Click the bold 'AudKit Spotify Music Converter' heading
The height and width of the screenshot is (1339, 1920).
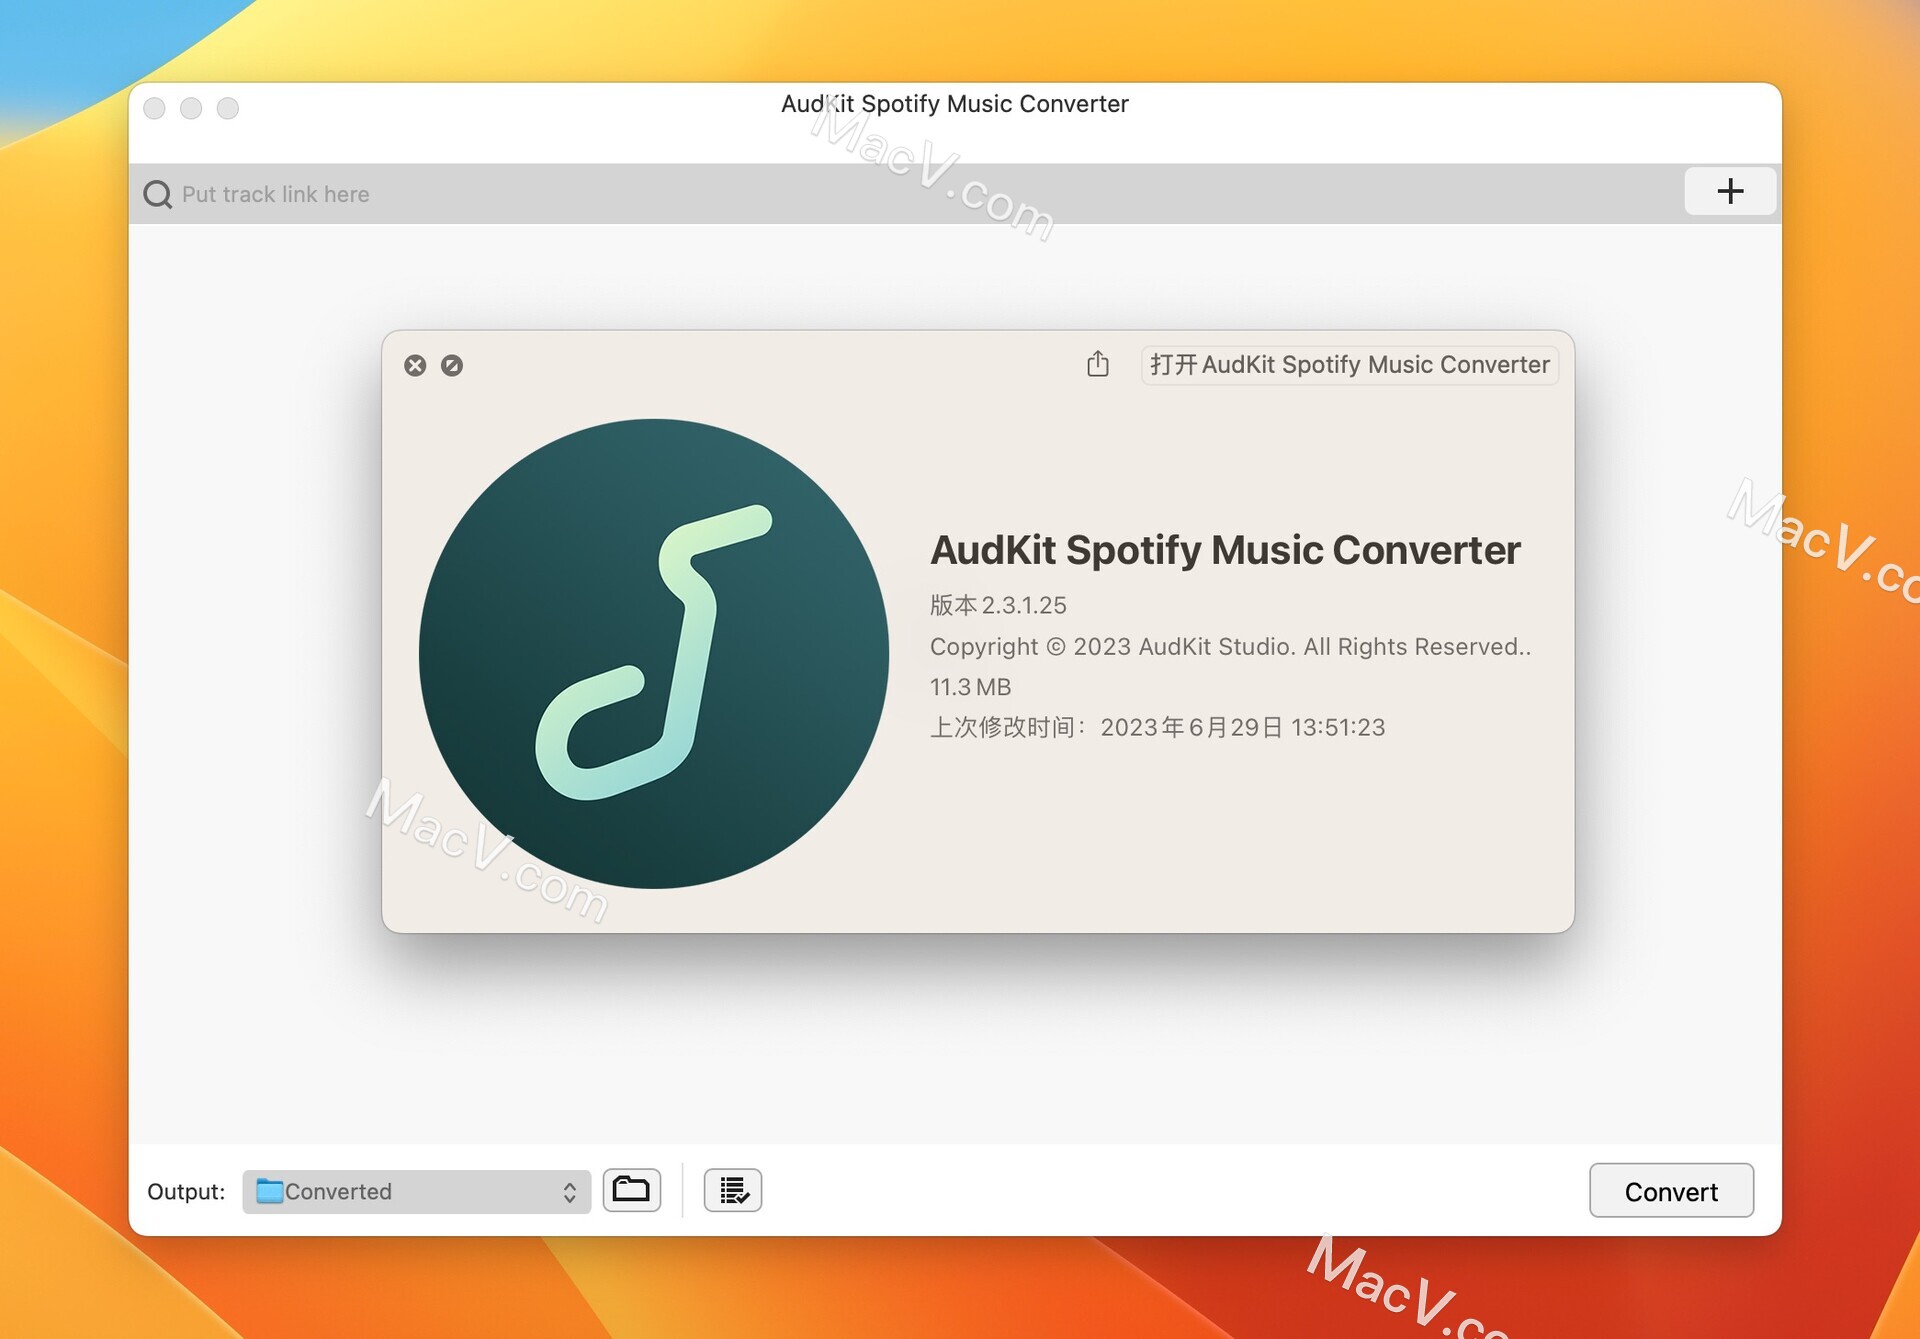[1225, 550]
